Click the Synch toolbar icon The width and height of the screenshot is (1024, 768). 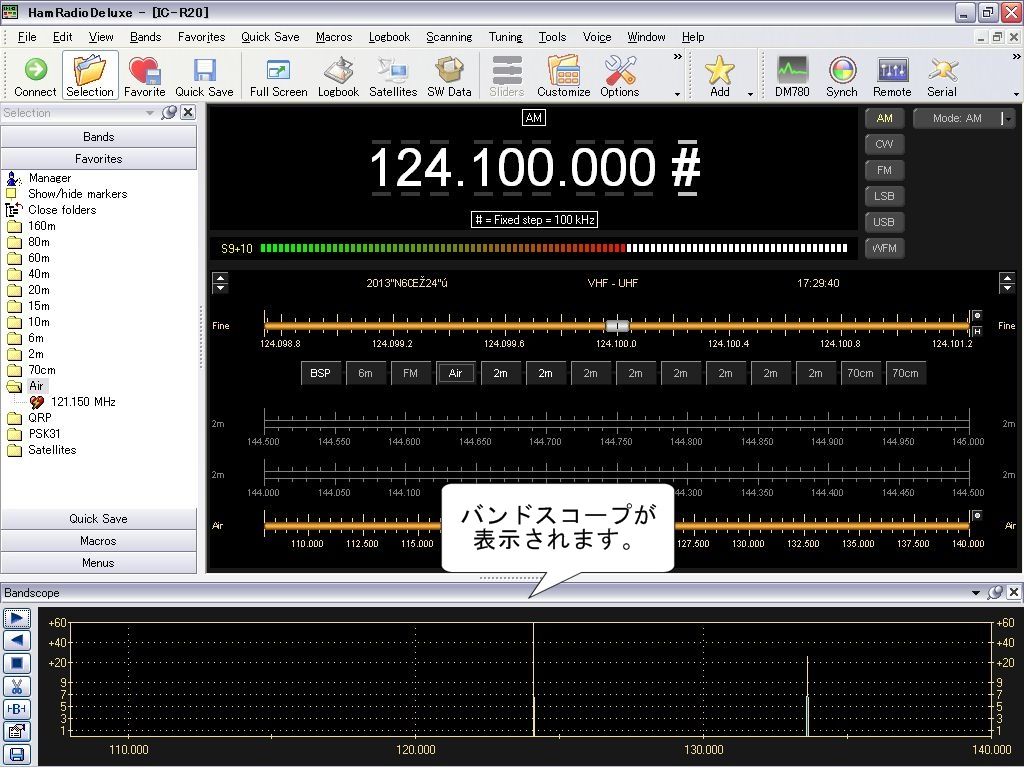841,76
